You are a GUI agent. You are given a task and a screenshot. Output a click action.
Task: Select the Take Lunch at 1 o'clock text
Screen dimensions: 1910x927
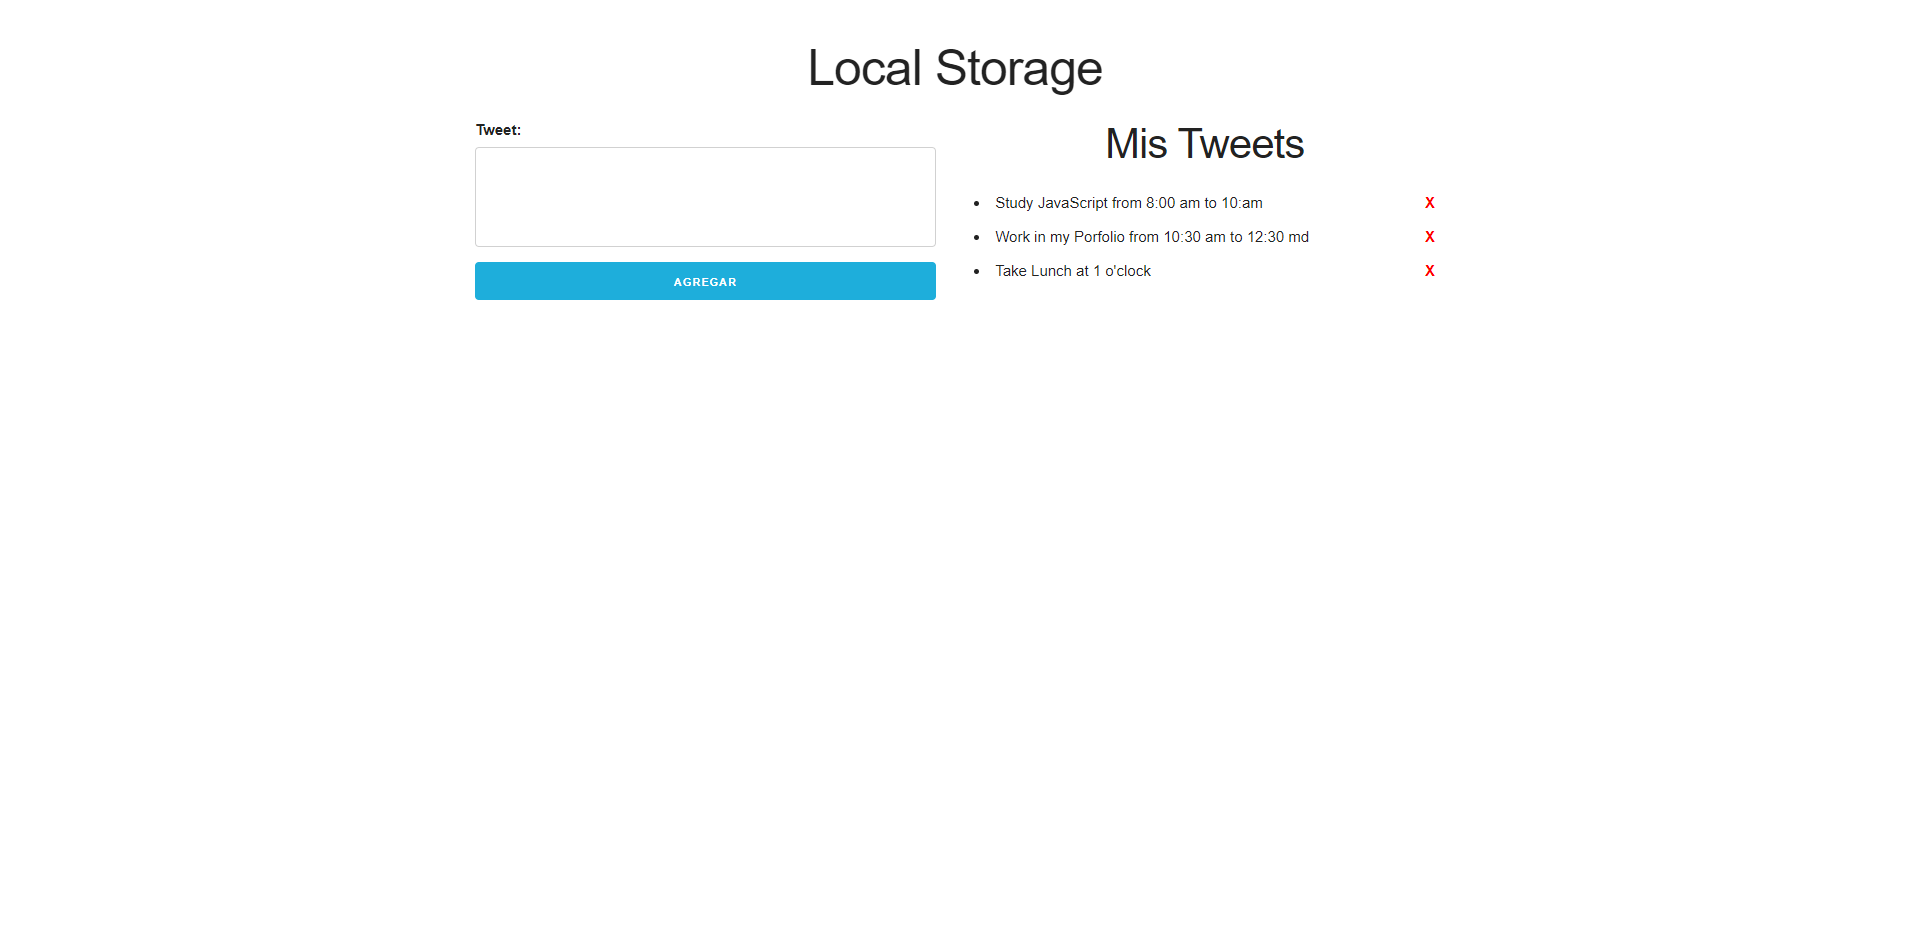click(1072, 271)
